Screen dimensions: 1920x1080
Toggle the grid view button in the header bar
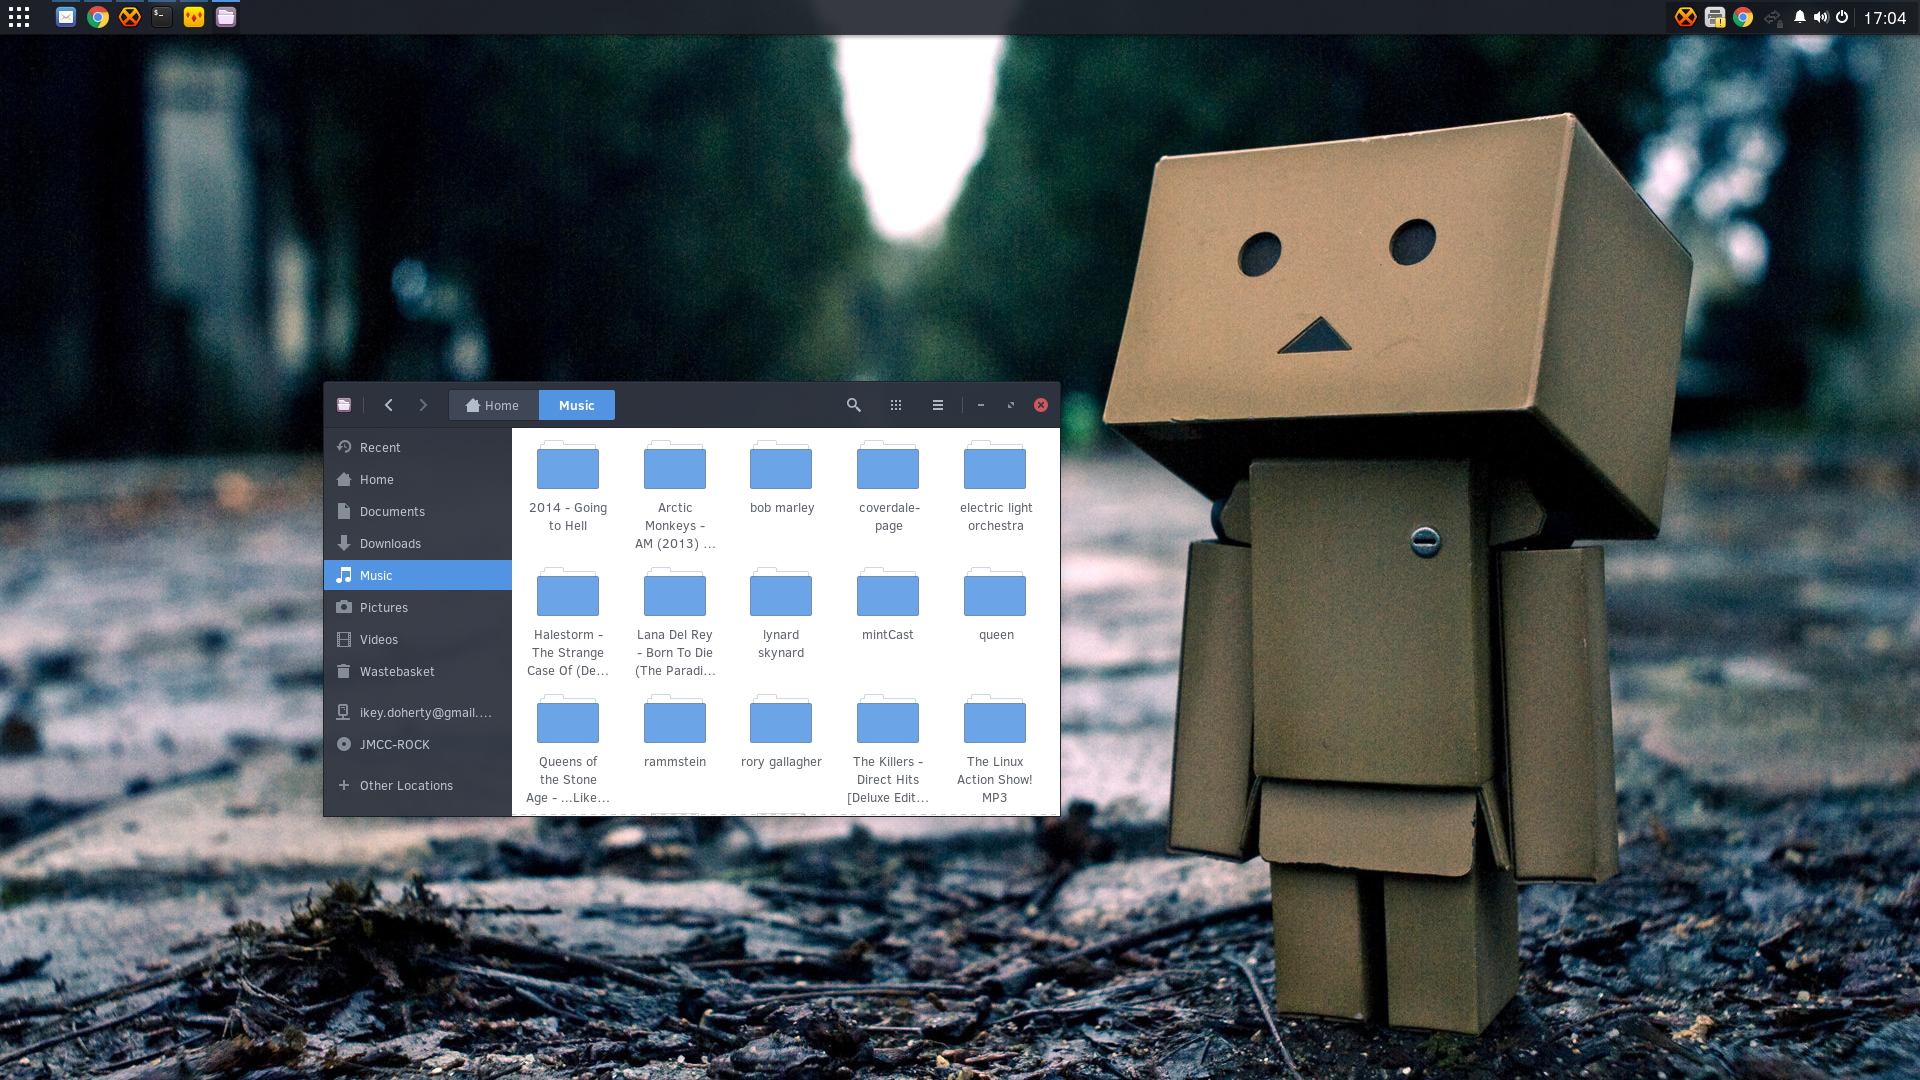click(x=896, y=405)
